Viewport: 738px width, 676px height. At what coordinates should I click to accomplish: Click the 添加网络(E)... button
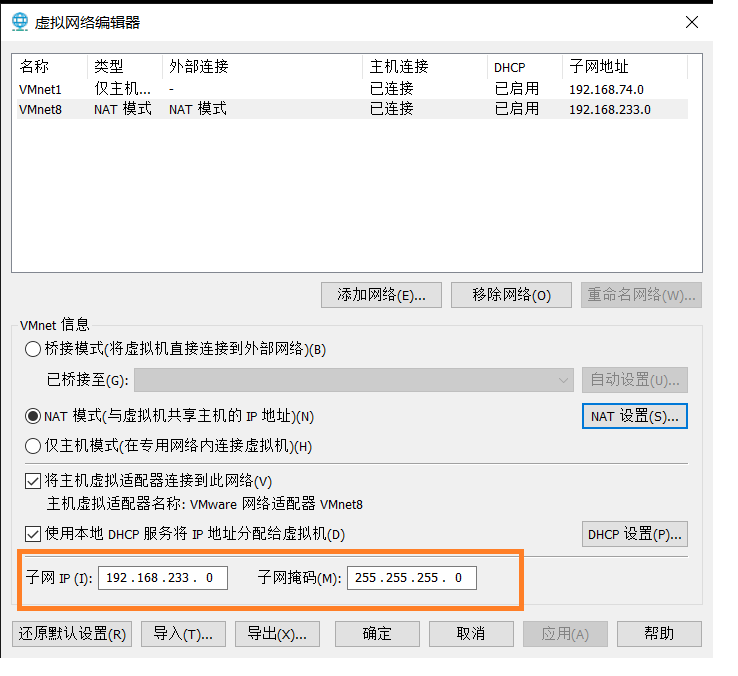point(381,295)
